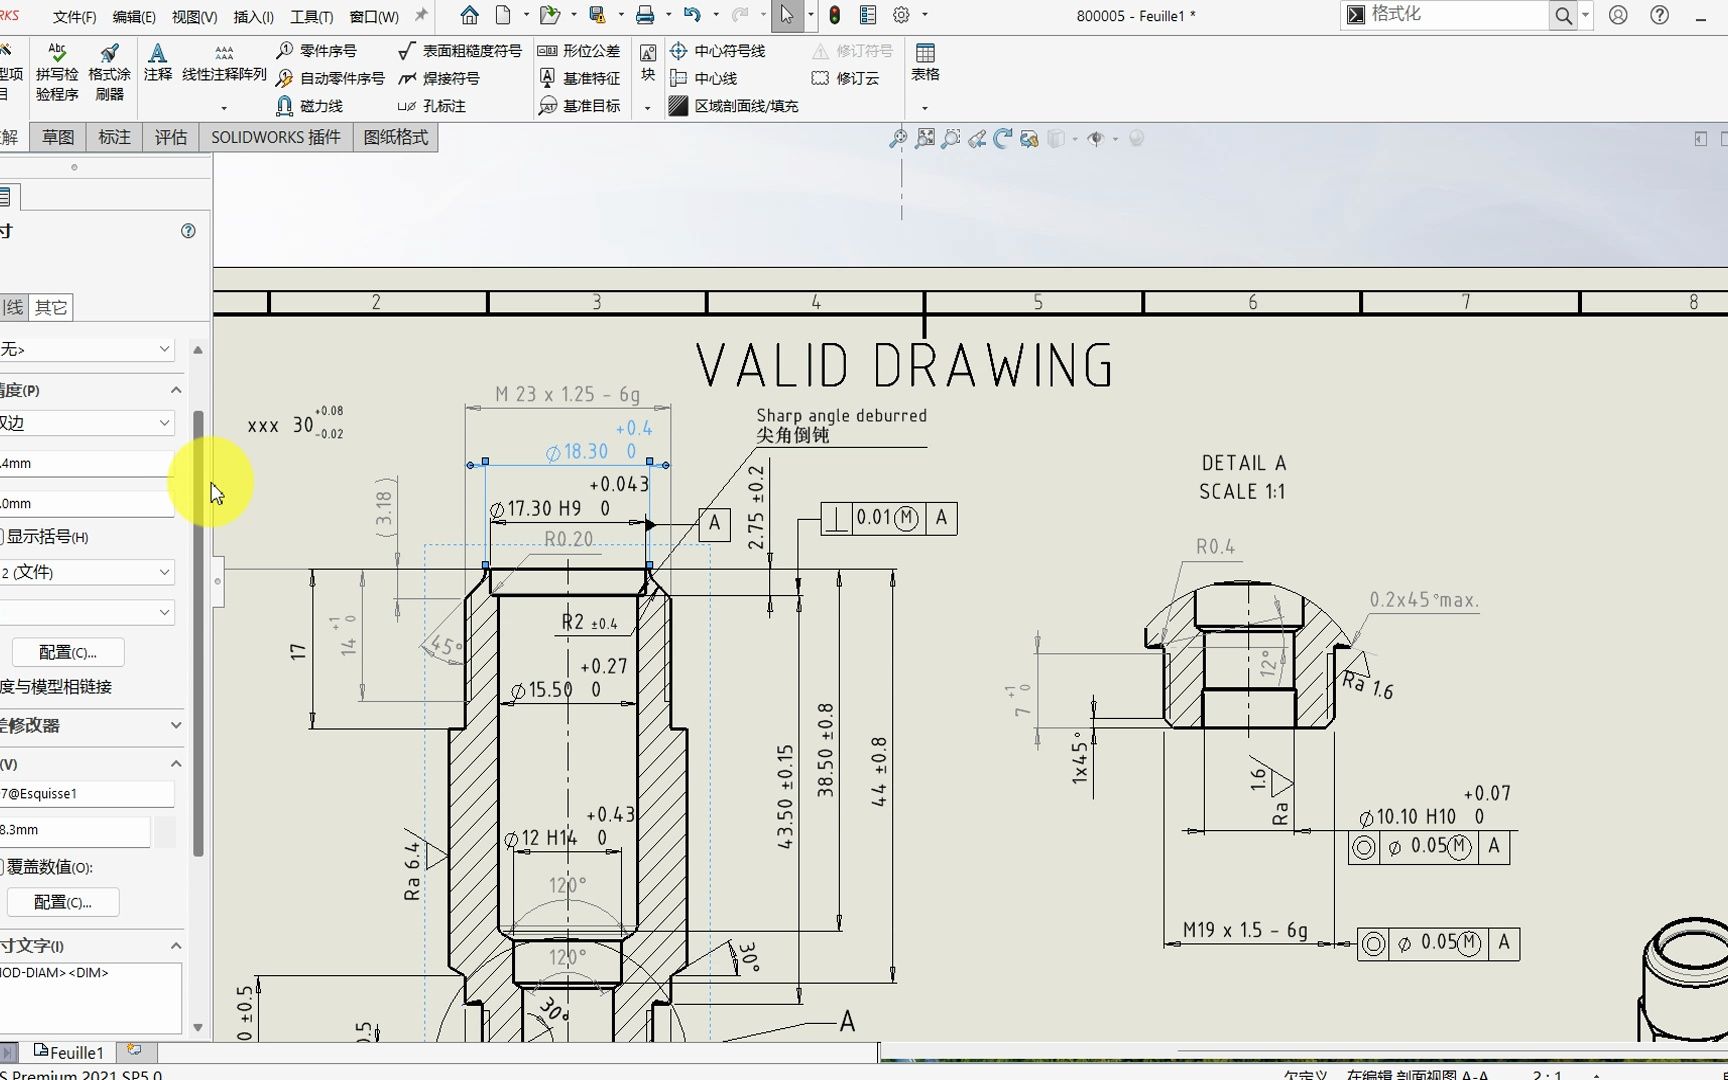1728x1080 pixels.
Task: Collapse the Tolerance/Precision section
Action: tap(176, 390)
